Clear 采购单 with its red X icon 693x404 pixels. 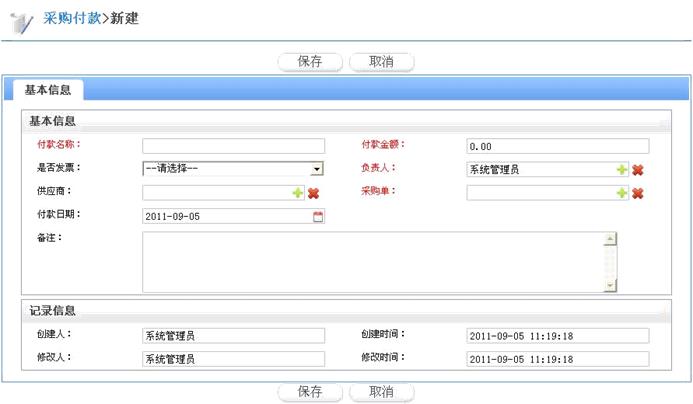coord(637,193)
